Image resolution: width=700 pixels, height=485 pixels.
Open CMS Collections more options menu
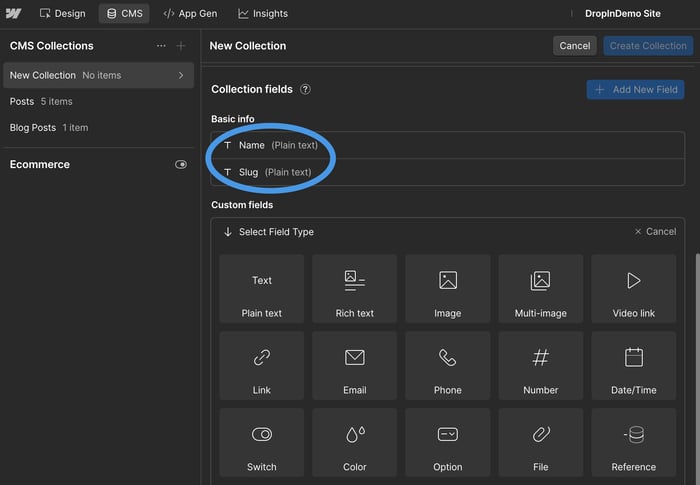click(161, 46)
